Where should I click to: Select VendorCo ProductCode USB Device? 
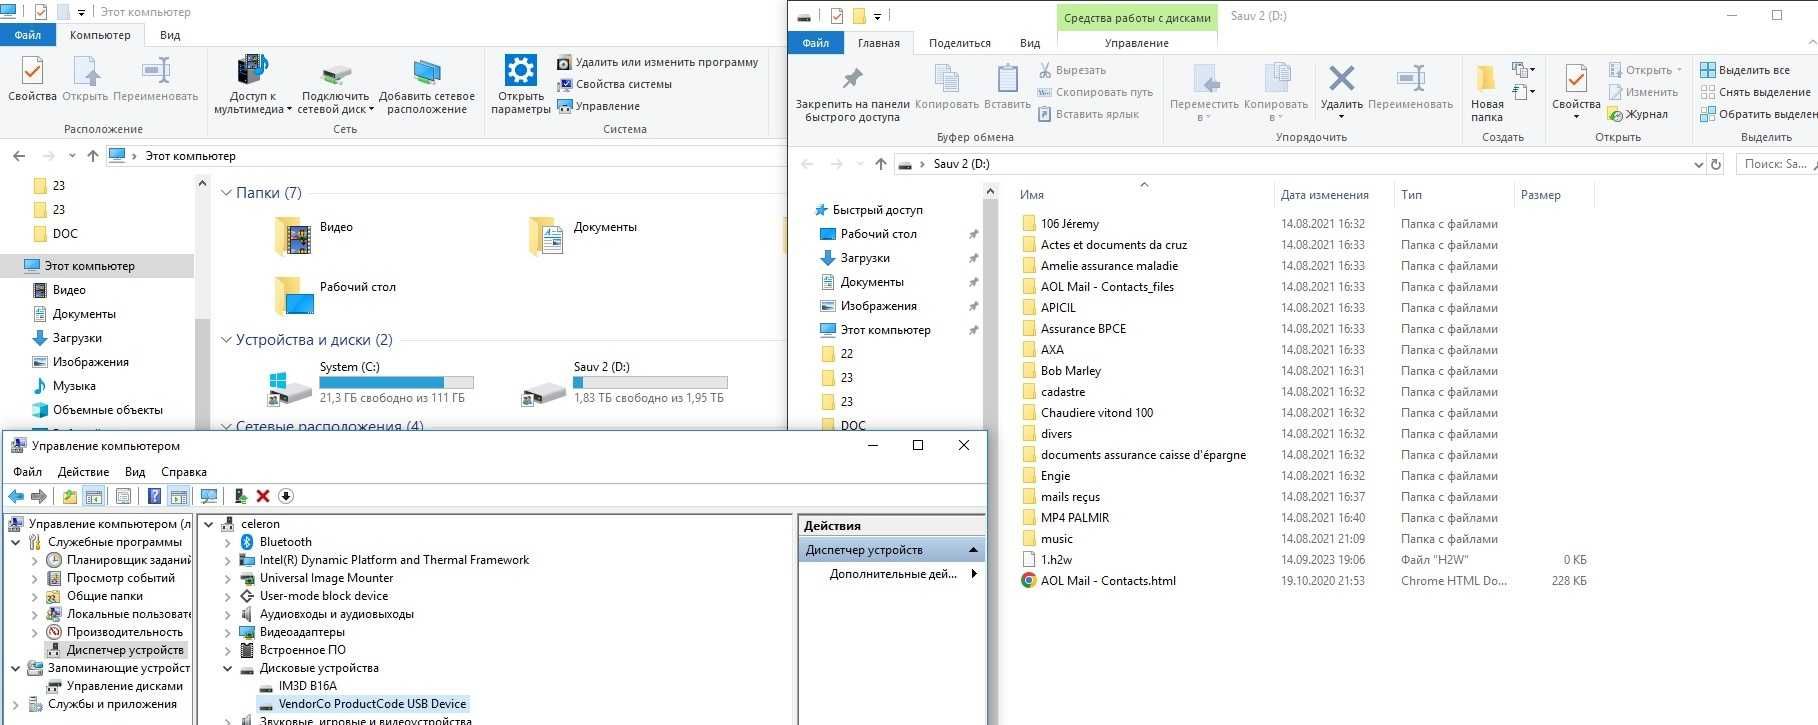pos(372,704)
